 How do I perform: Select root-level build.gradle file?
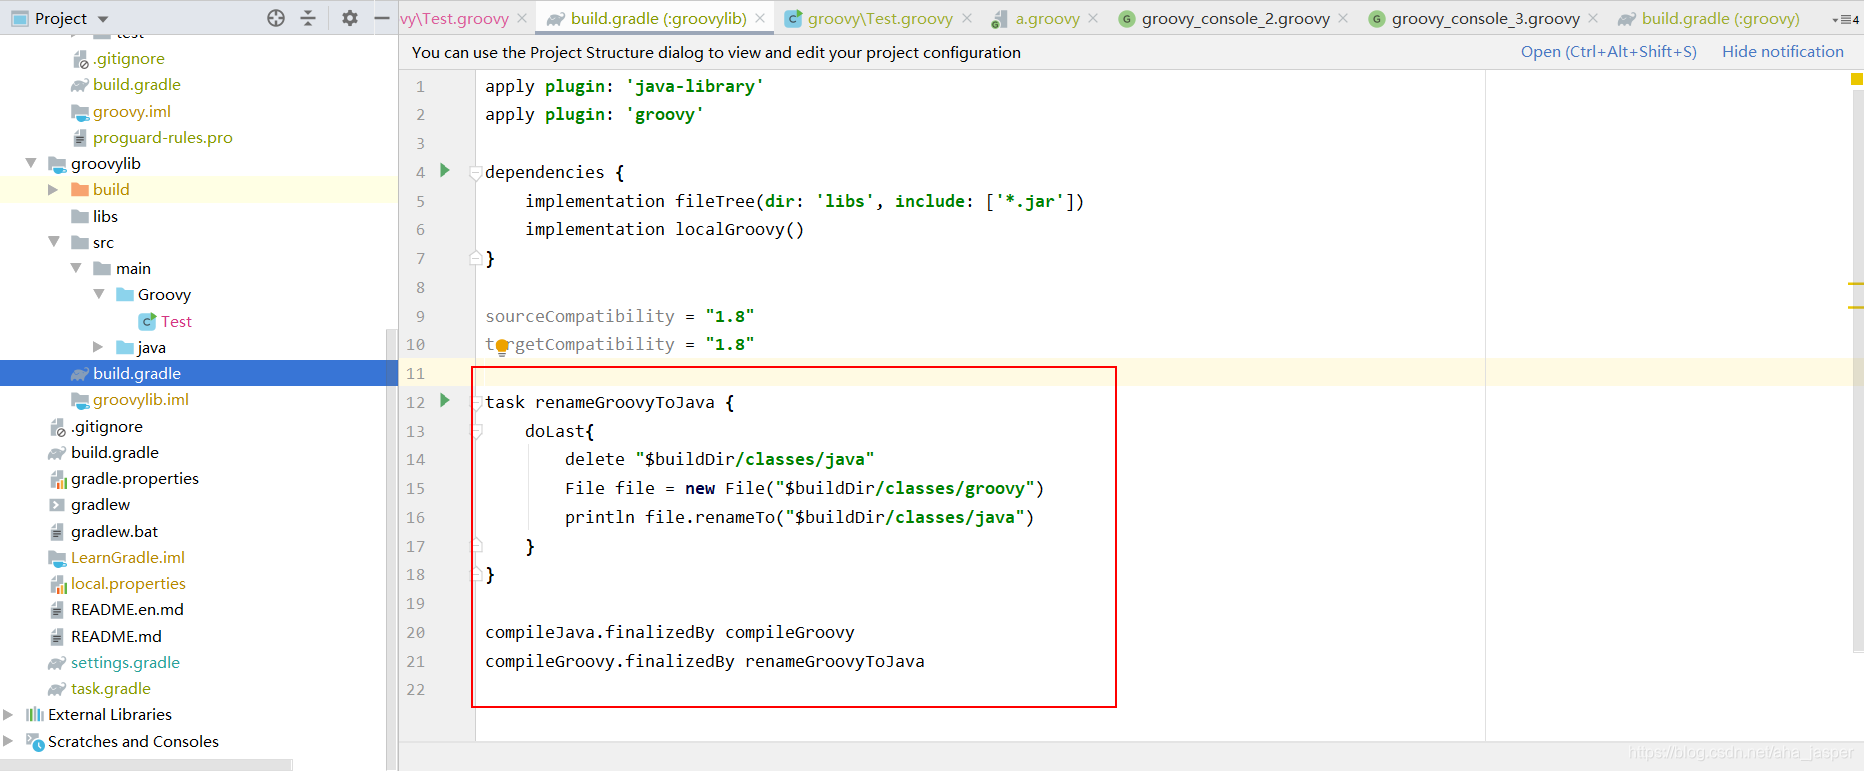click(115, 452)
